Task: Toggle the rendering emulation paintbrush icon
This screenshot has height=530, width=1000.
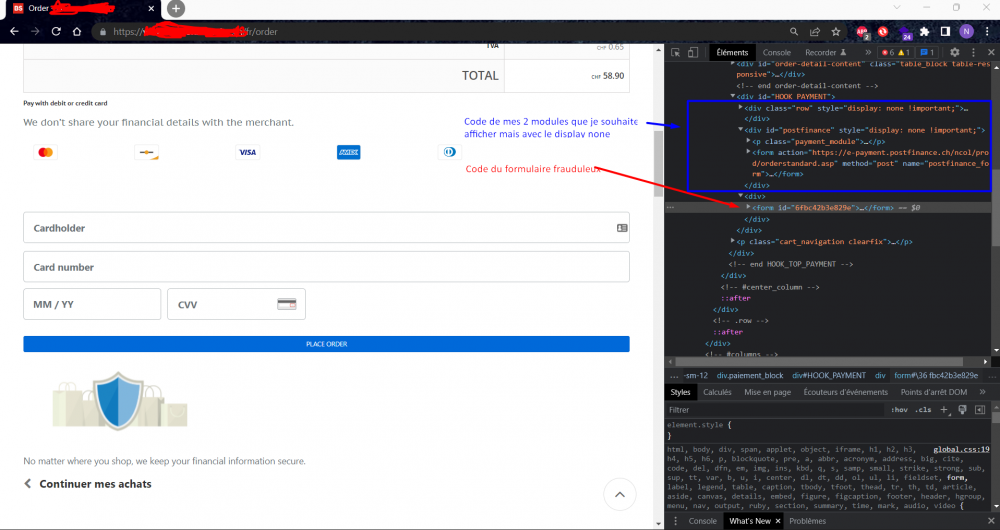Action: click(x=962, y=409)
